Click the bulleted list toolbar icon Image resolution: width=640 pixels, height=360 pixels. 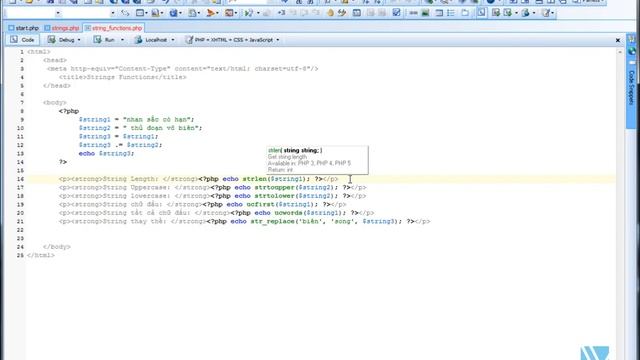point(451,13)
